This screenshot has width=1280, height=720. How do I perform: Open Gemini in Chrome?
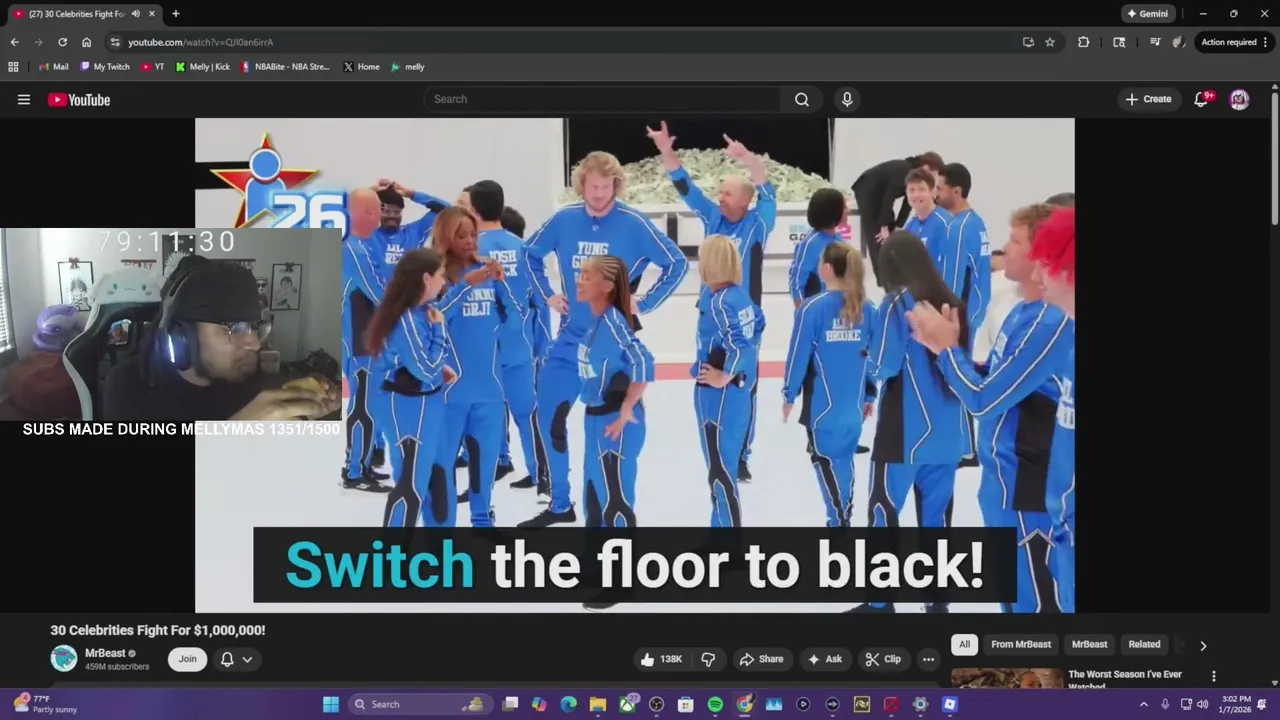click(1148, 14)
